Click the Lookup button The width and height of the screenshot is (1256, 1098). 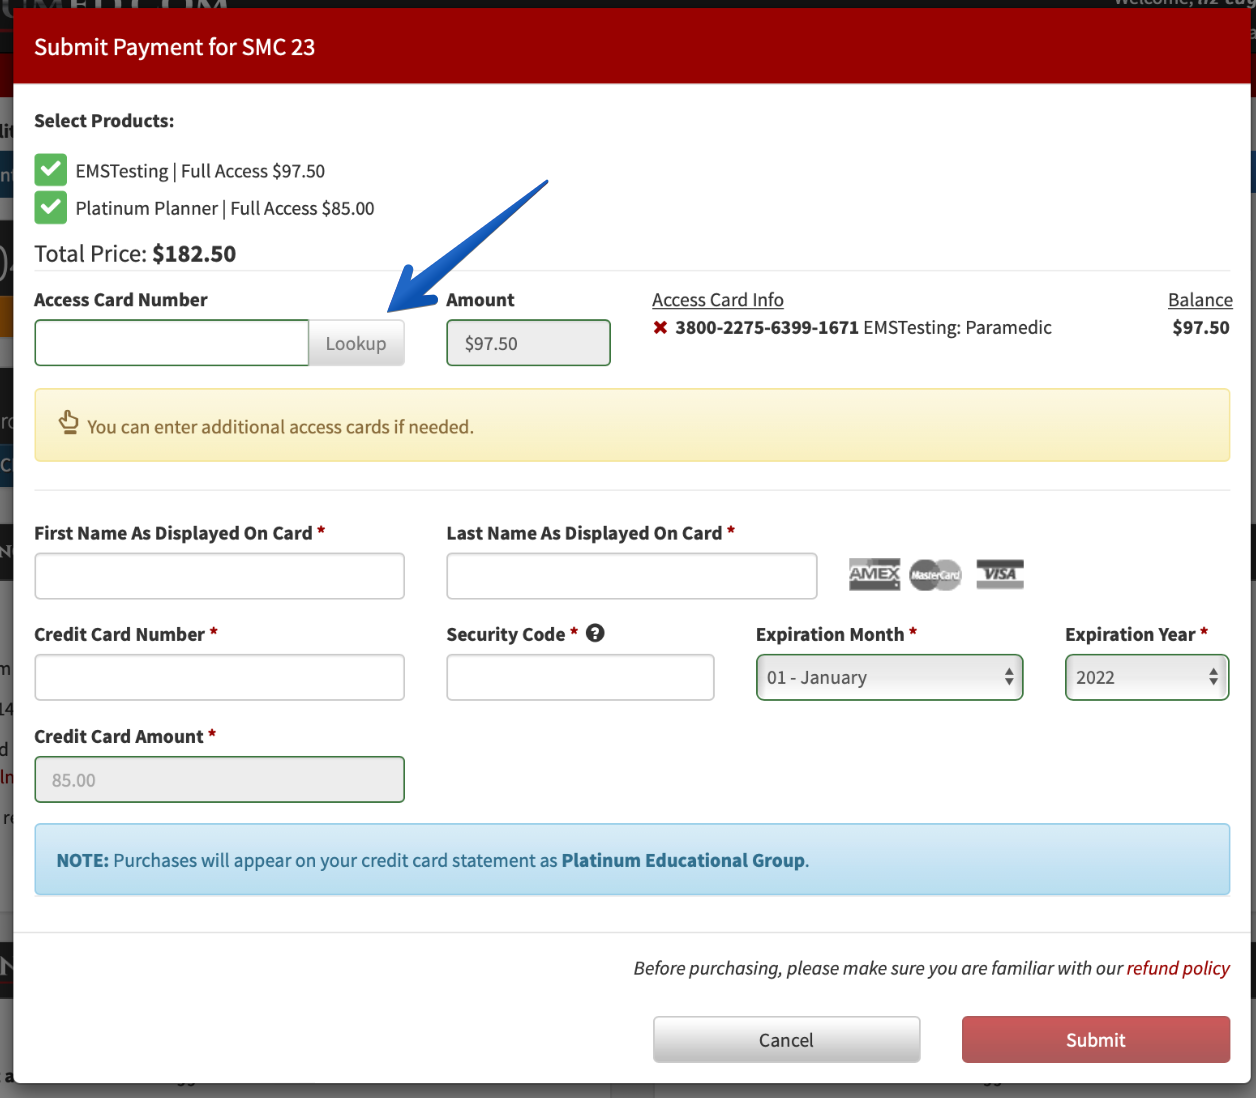click(356, 343)
